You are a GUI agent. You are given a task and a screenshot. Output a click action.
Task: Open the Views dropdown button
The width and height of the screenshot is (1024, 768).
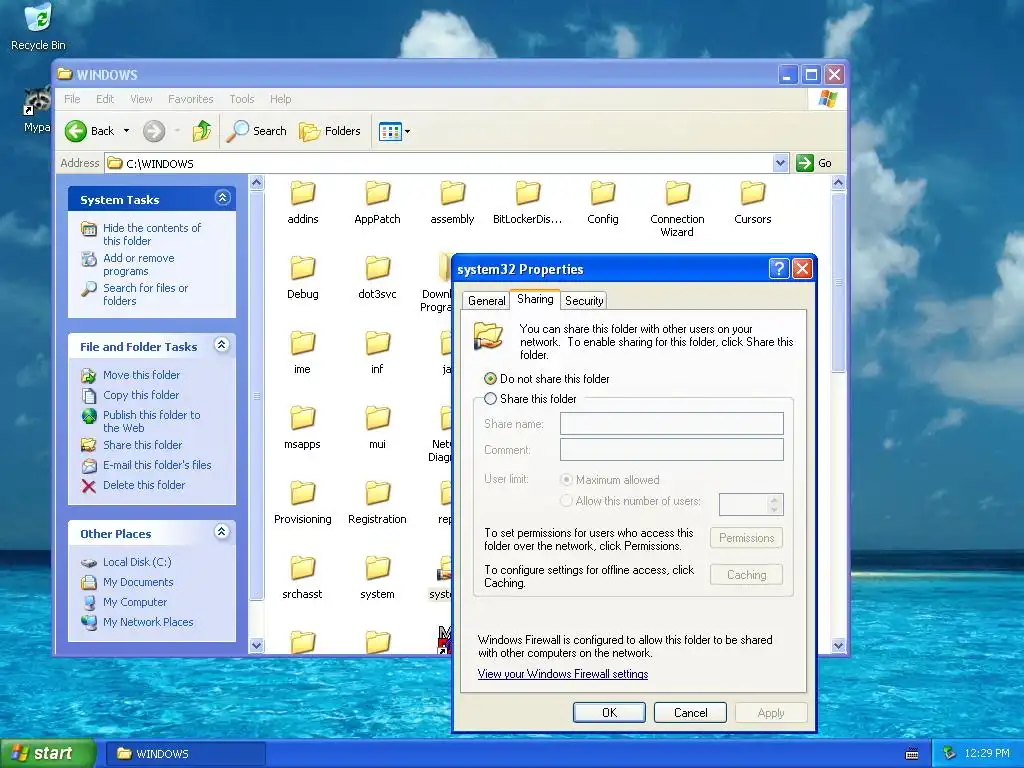coord(394,131)
